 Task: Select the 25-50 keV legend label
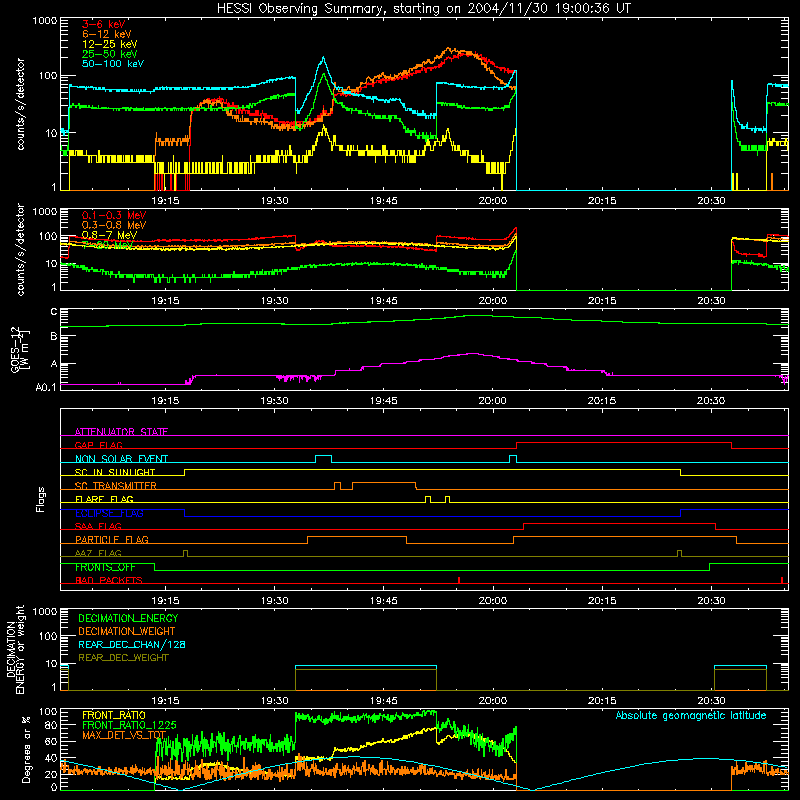point(110,54)
